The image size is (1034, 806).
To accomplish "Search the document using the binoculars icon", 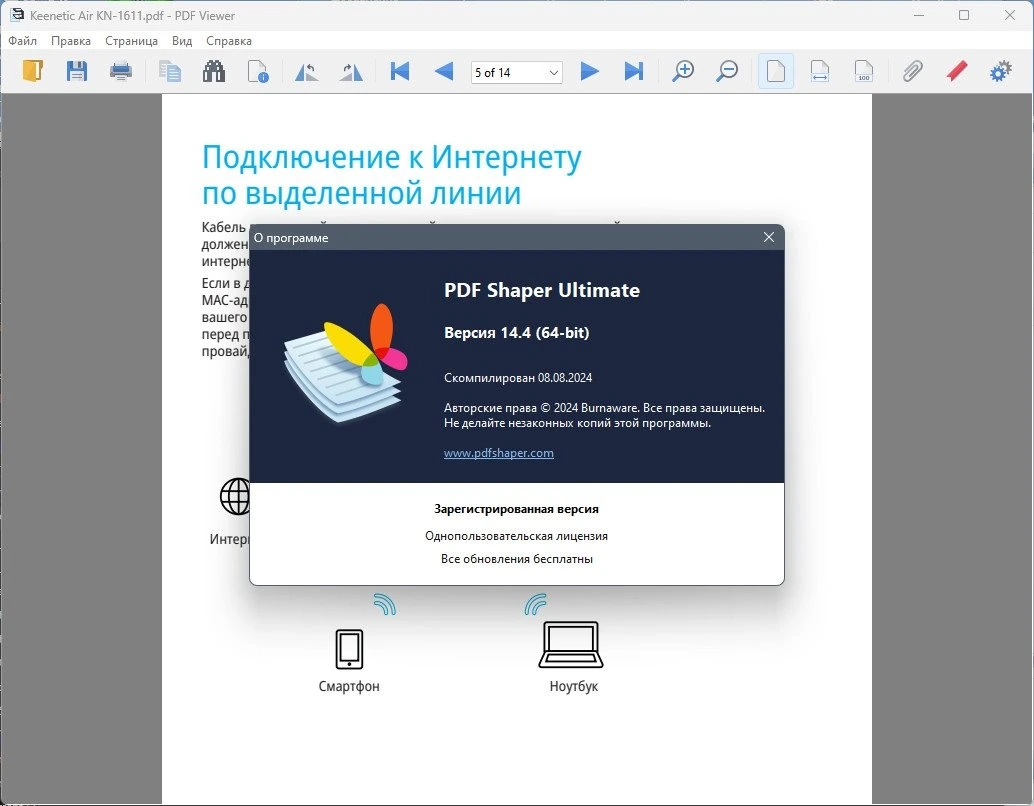I will pos(214,71).
